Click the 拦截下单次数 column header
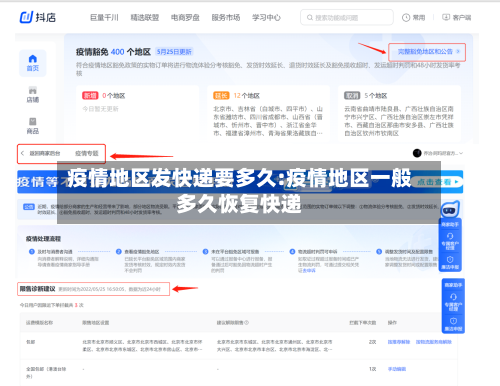The image size is (500, 386). pyautogui.click(x=363, y=322)
